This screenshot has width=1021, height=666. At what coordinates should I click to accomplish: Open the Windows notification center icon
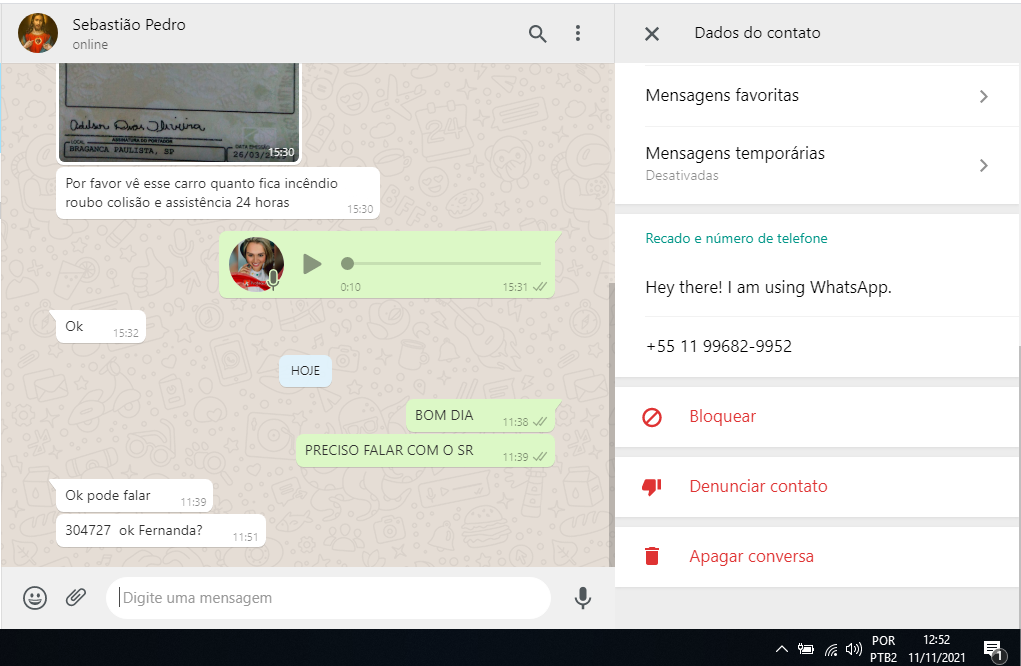click(992, 649)
